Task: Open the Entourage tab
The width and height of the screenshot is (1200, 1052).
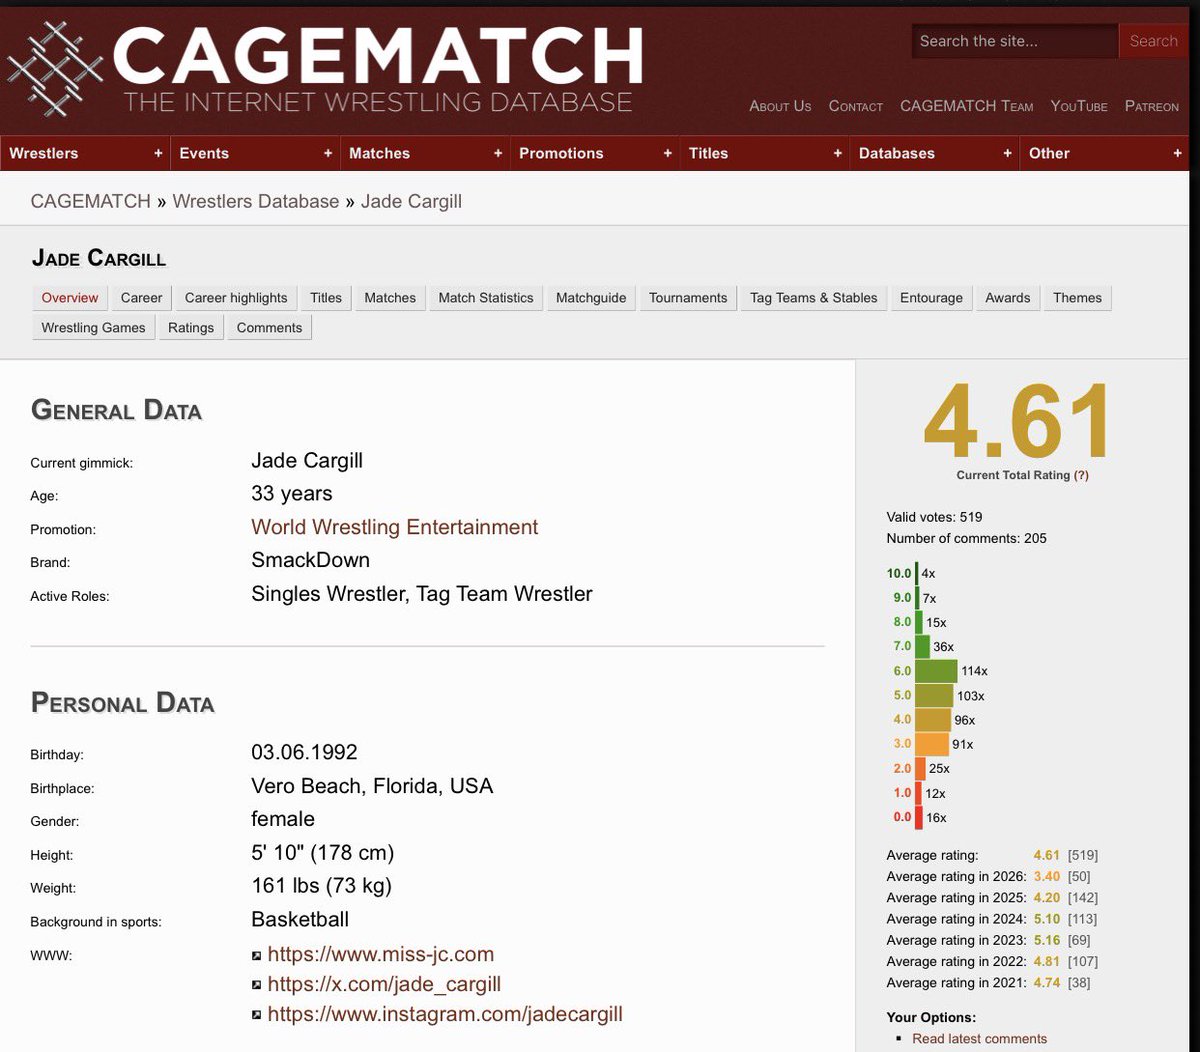Action: pos(931,298)
